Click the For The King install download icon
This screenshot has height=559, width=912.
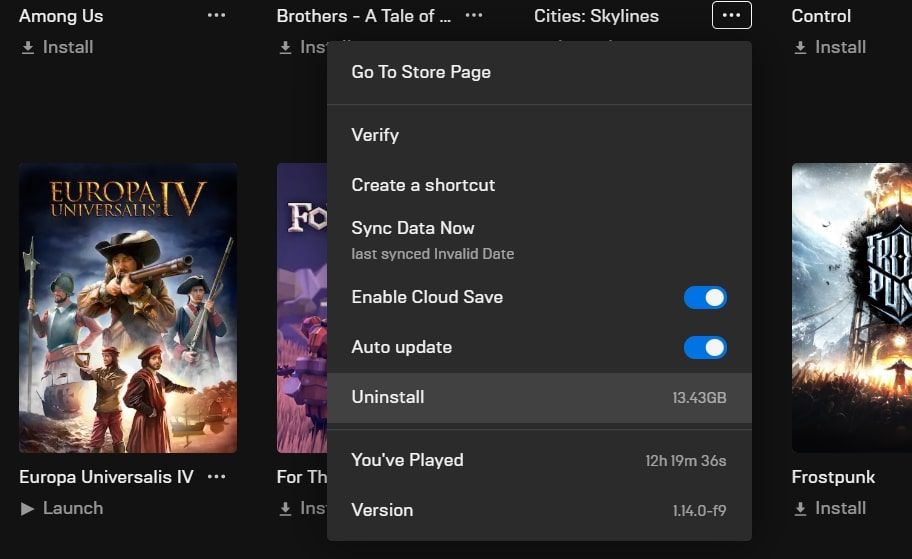tap(285, 508)
